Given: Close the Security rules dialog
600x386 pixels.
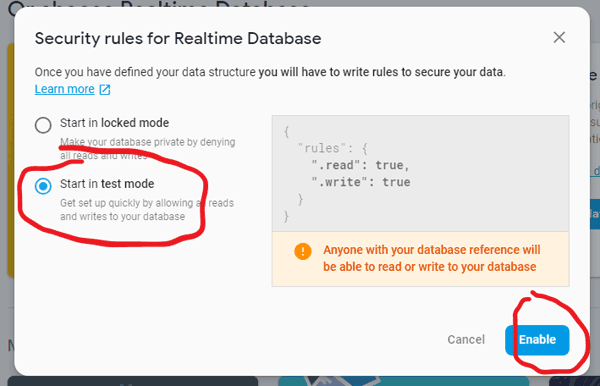Looking at the screenshot, I should pyautogui.click(x=559, y=37).
